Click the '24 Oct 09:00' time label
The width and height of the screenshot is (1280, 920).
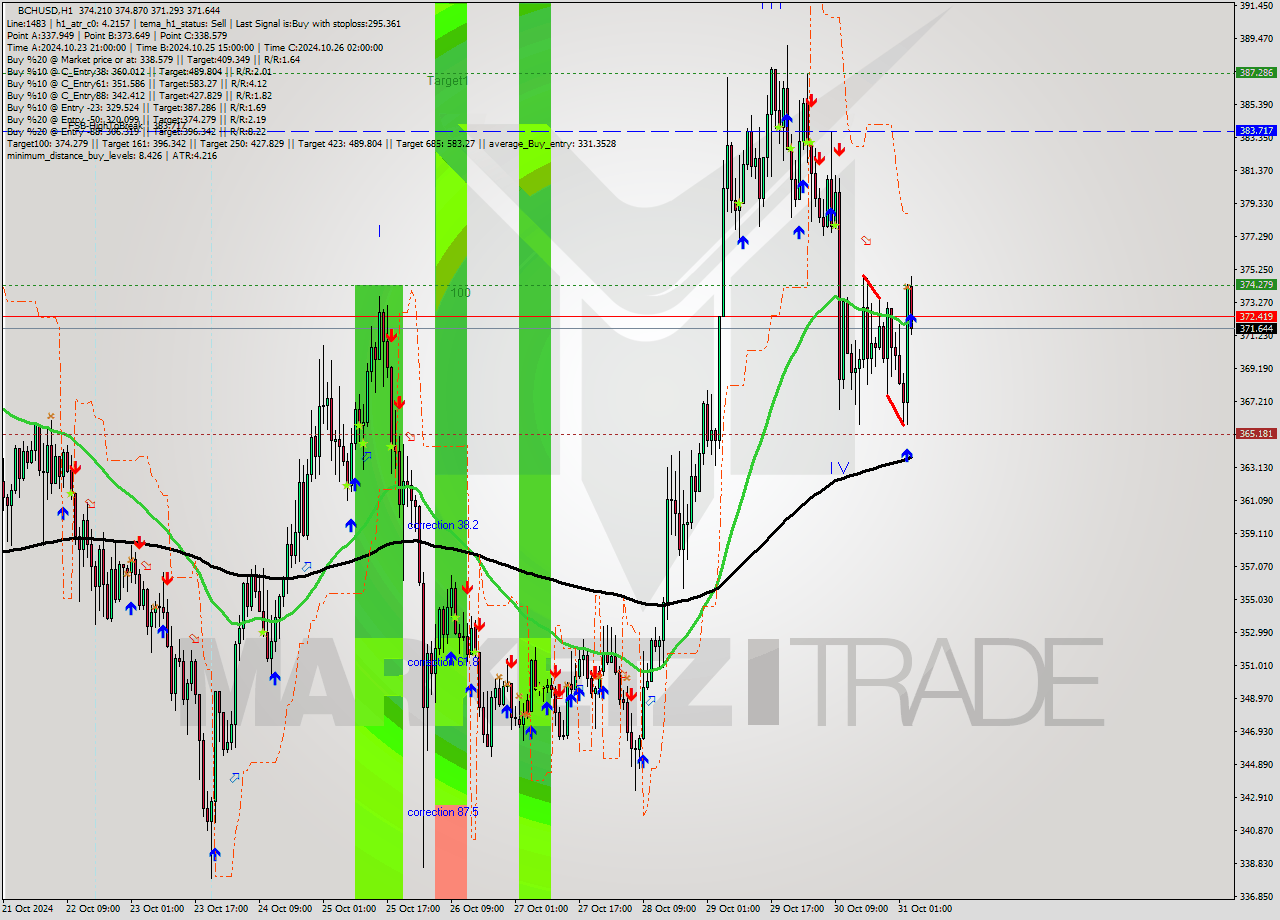284,909
